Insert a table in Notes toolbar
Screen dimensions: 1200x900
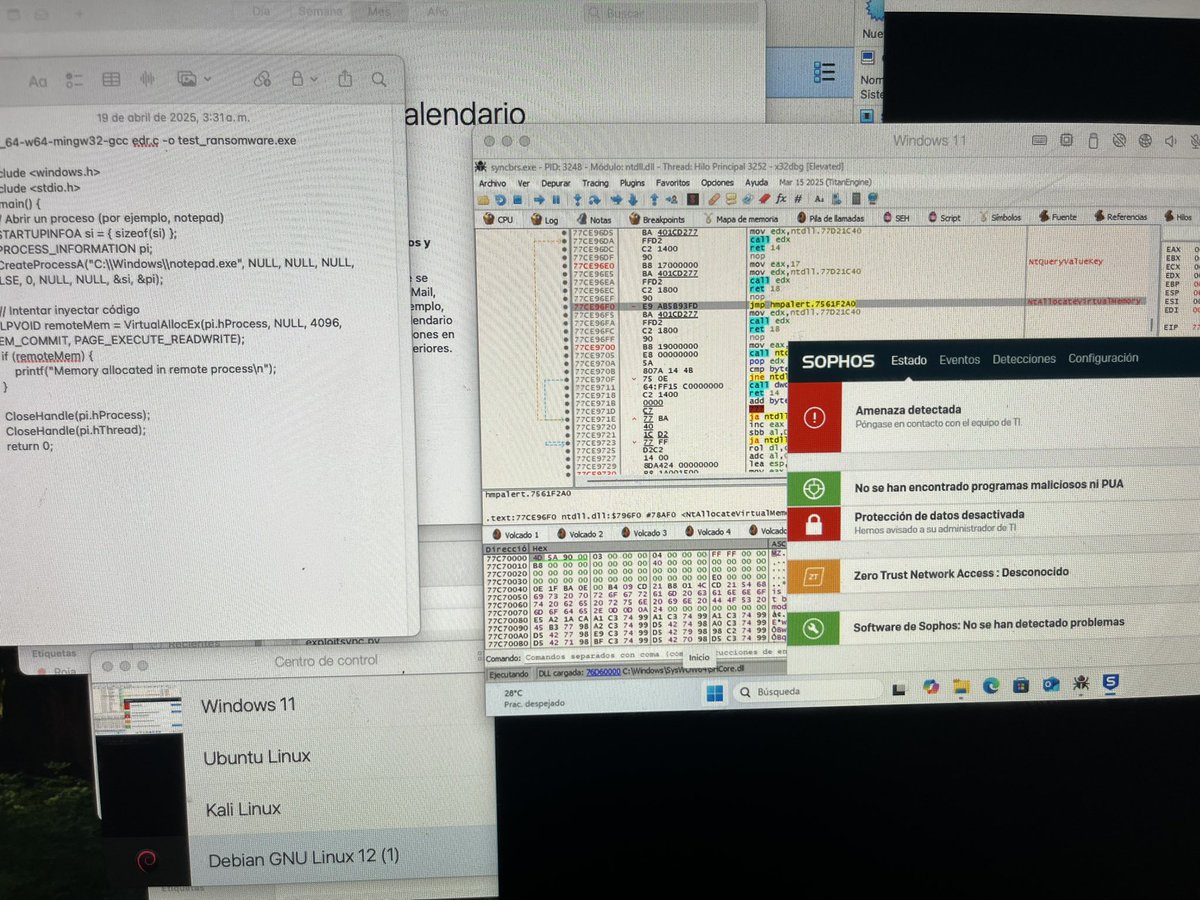coord(111,80)
